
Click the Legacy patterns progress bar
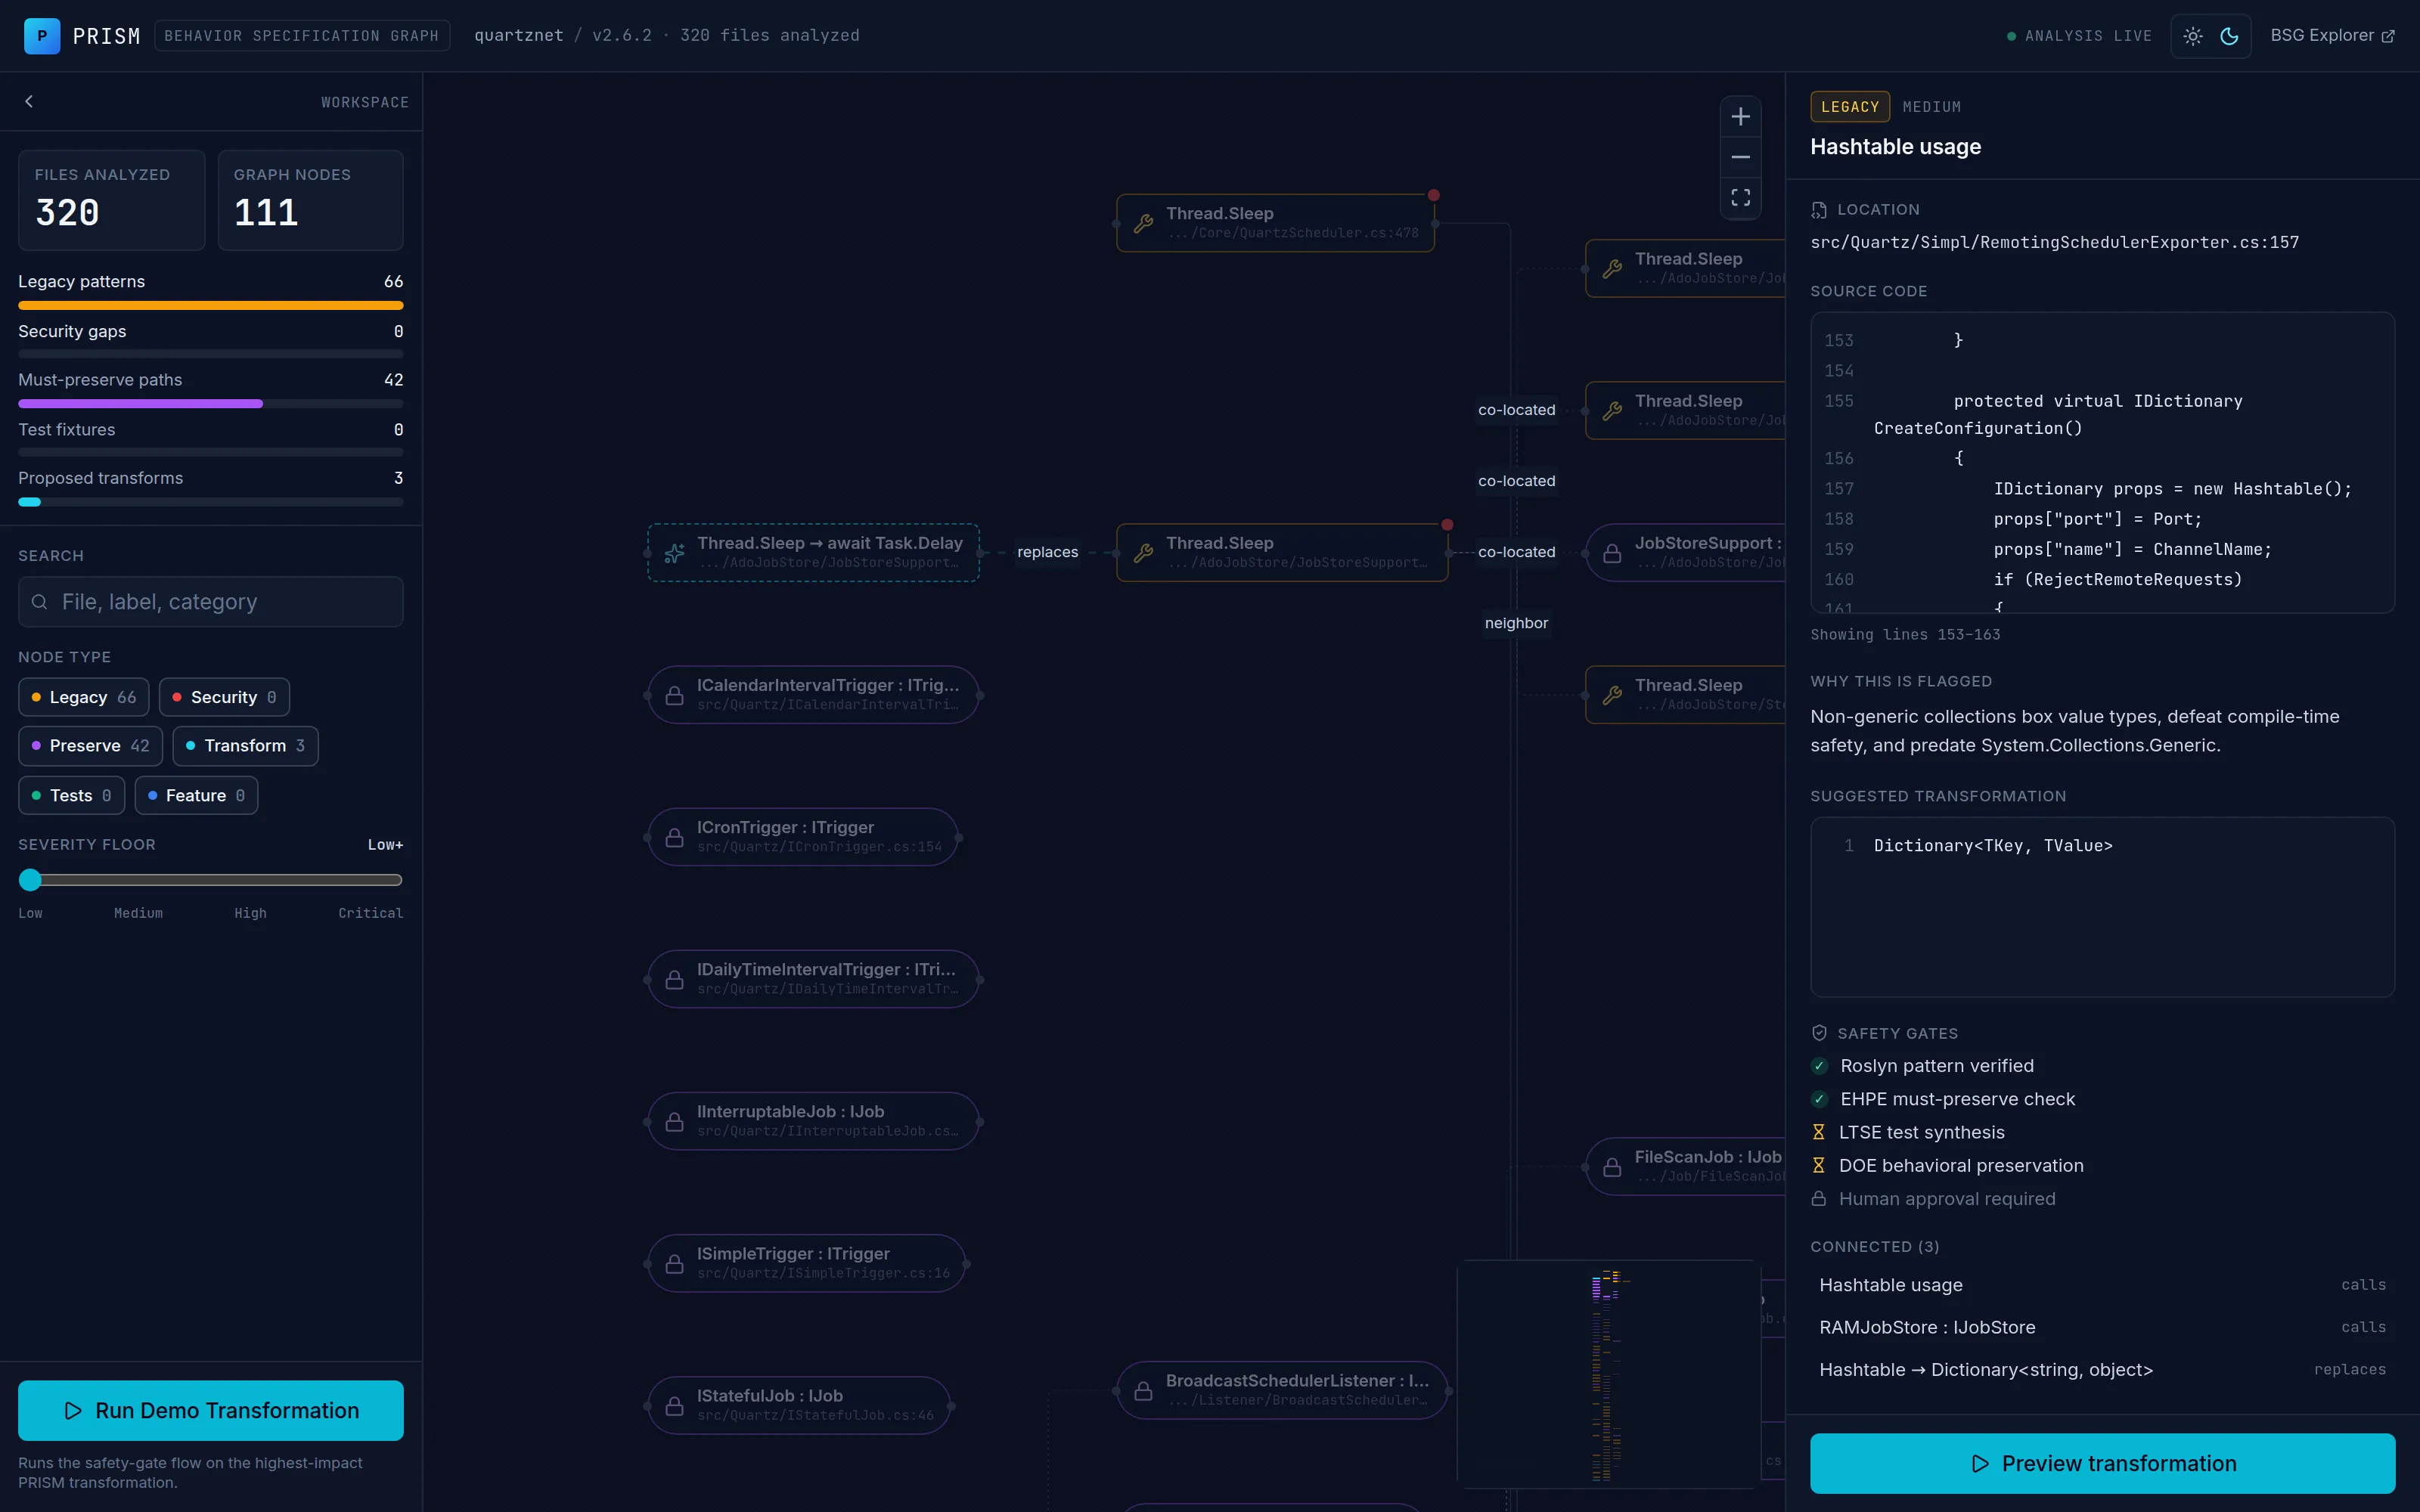tap(211, 305)
